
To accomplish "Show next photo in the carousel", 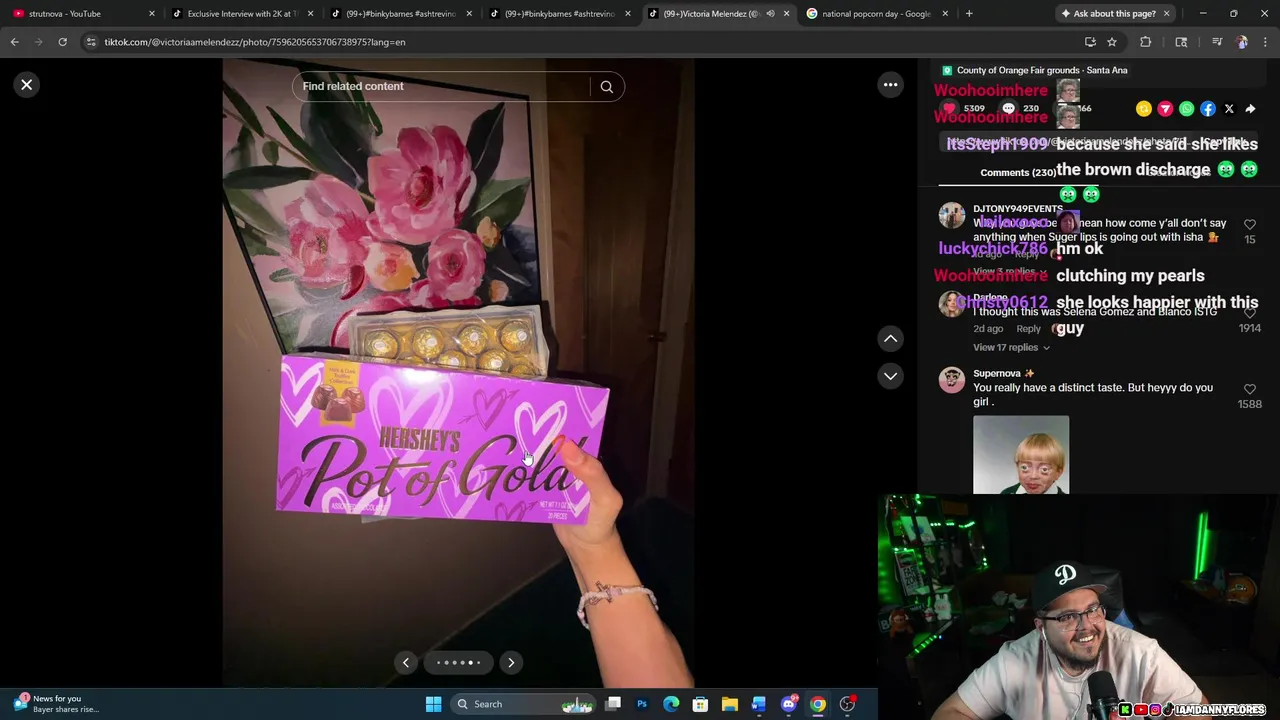I will pos(511,662).
